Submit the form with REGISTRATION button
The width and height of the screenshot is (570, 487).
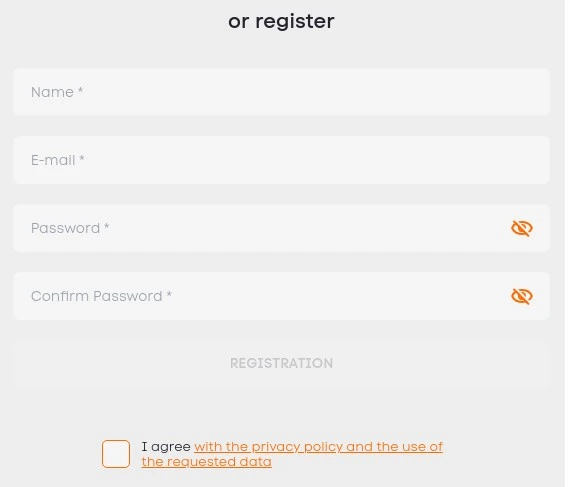click(x=281, y=363)
